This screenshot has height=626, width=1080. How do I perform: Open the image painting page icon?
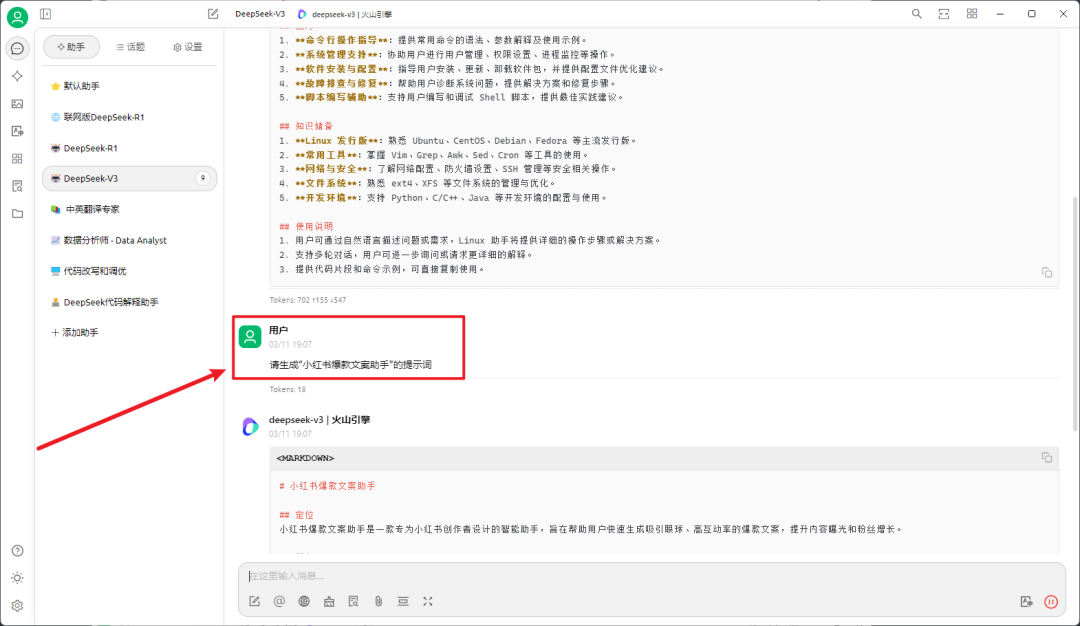coord(17,103)
